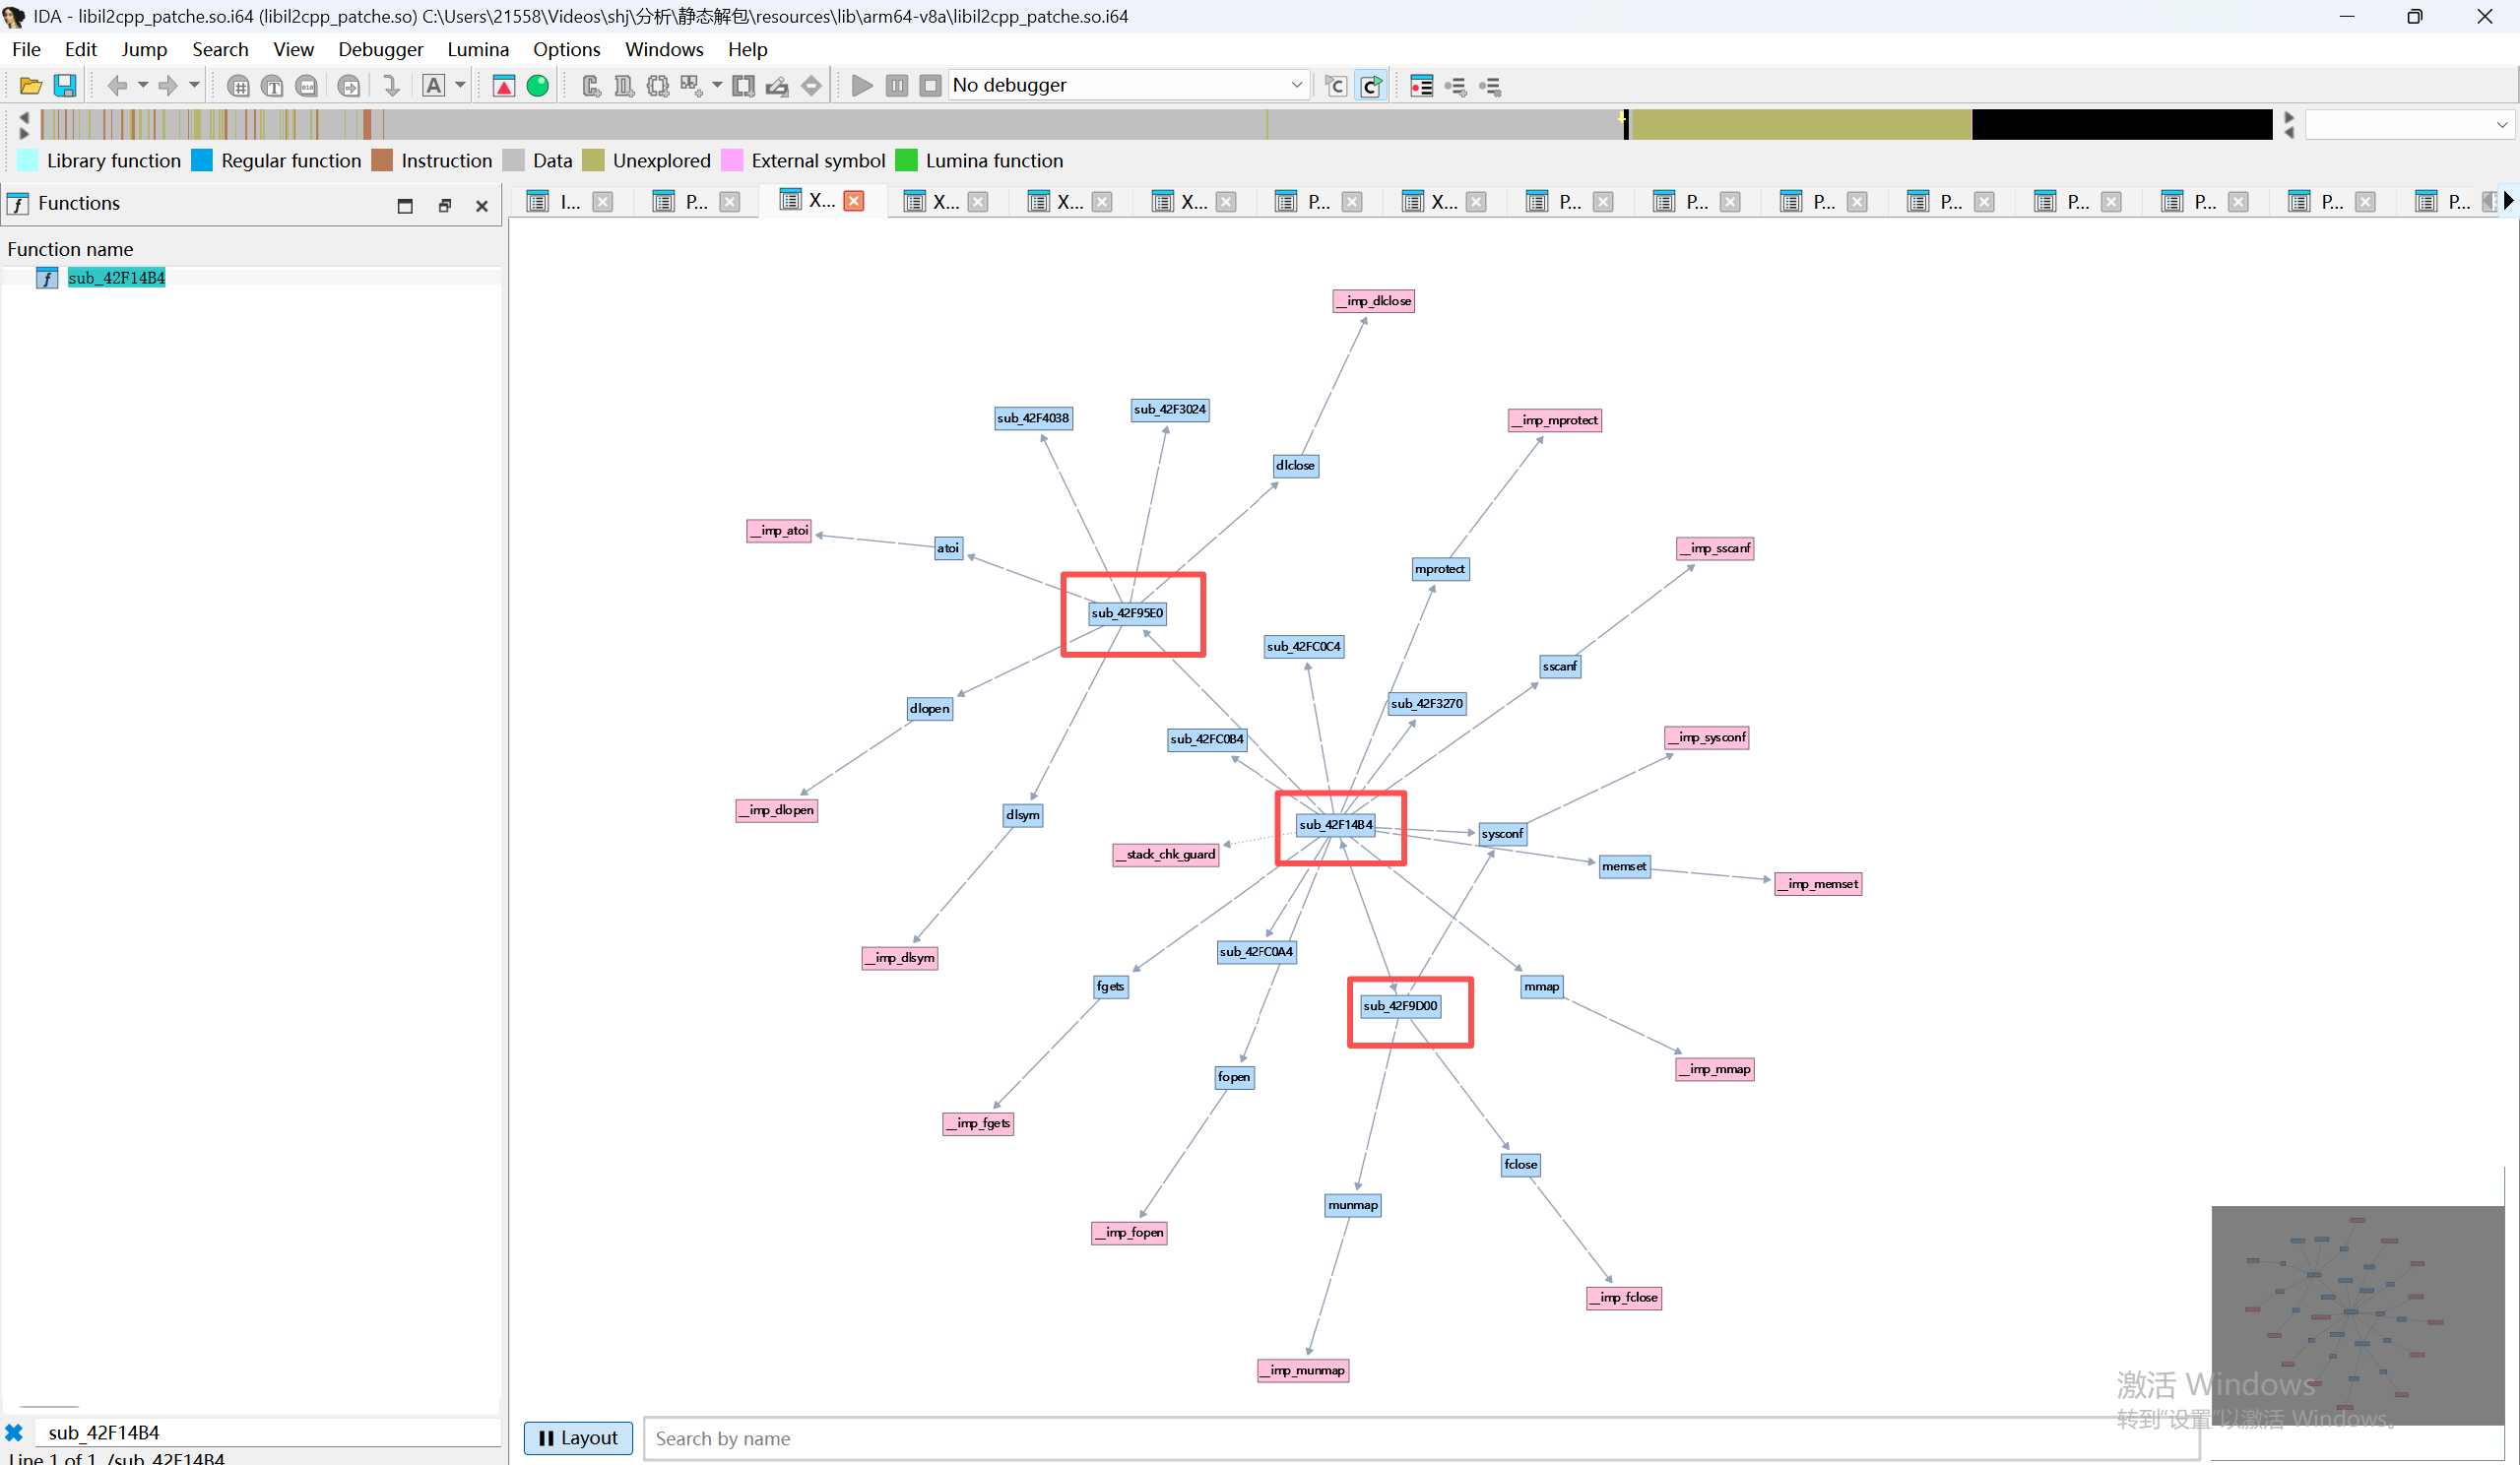Click the red triangle stop icon

pos(504,86)
